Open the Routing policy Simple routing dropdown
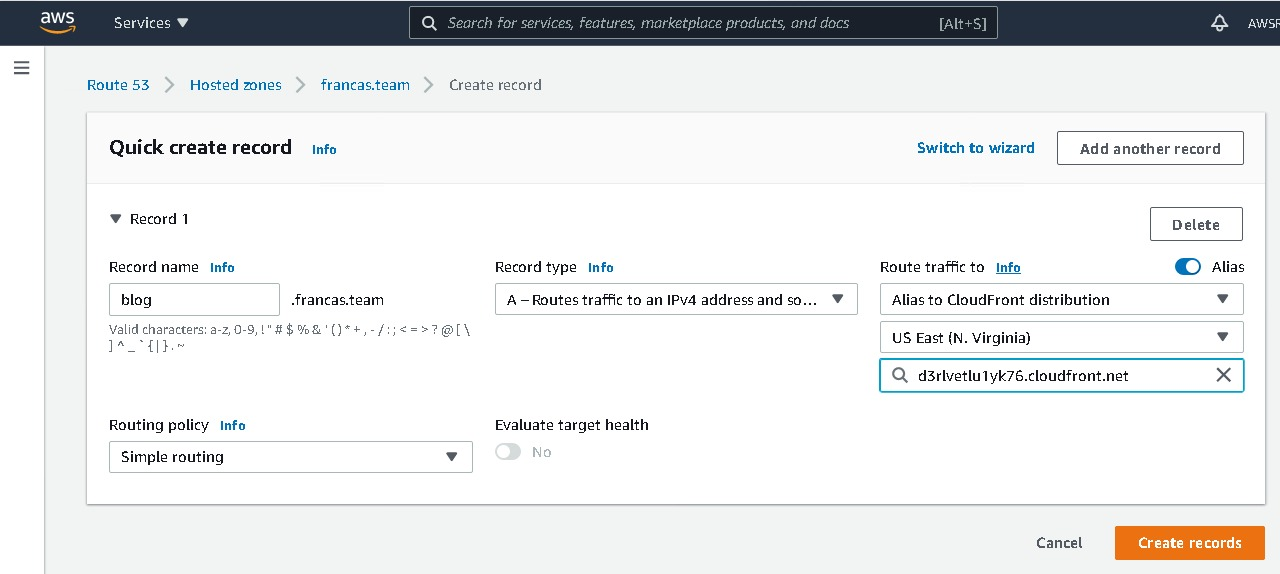Viewport: 1280px width, 574px height. [290, 457]
